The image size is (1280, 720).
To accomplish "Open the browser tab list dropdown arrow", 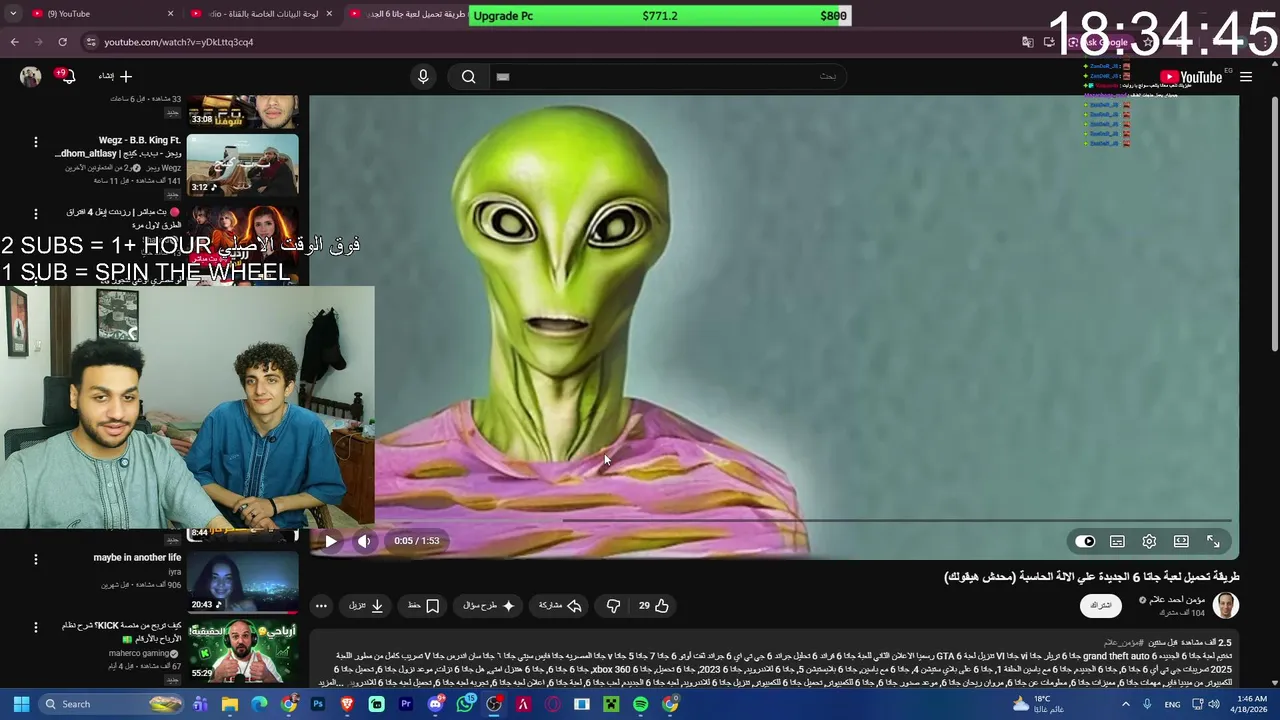I will click(x=11, y=14).
